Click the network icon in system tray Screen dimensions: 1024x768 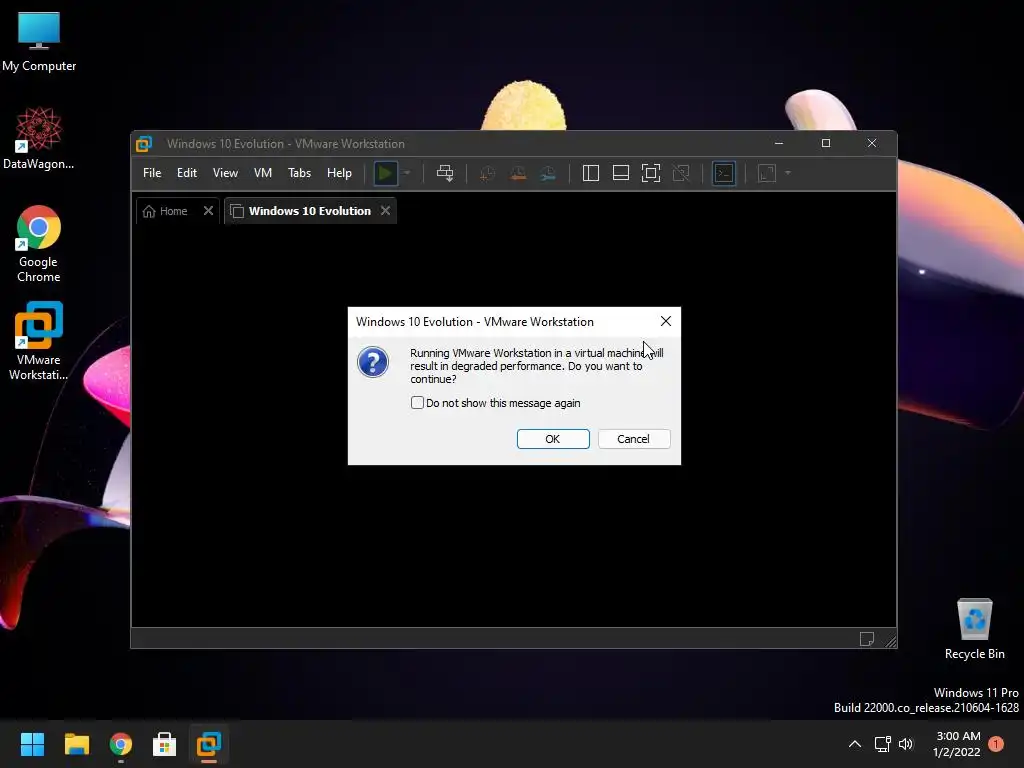click(x=882, y=744)
